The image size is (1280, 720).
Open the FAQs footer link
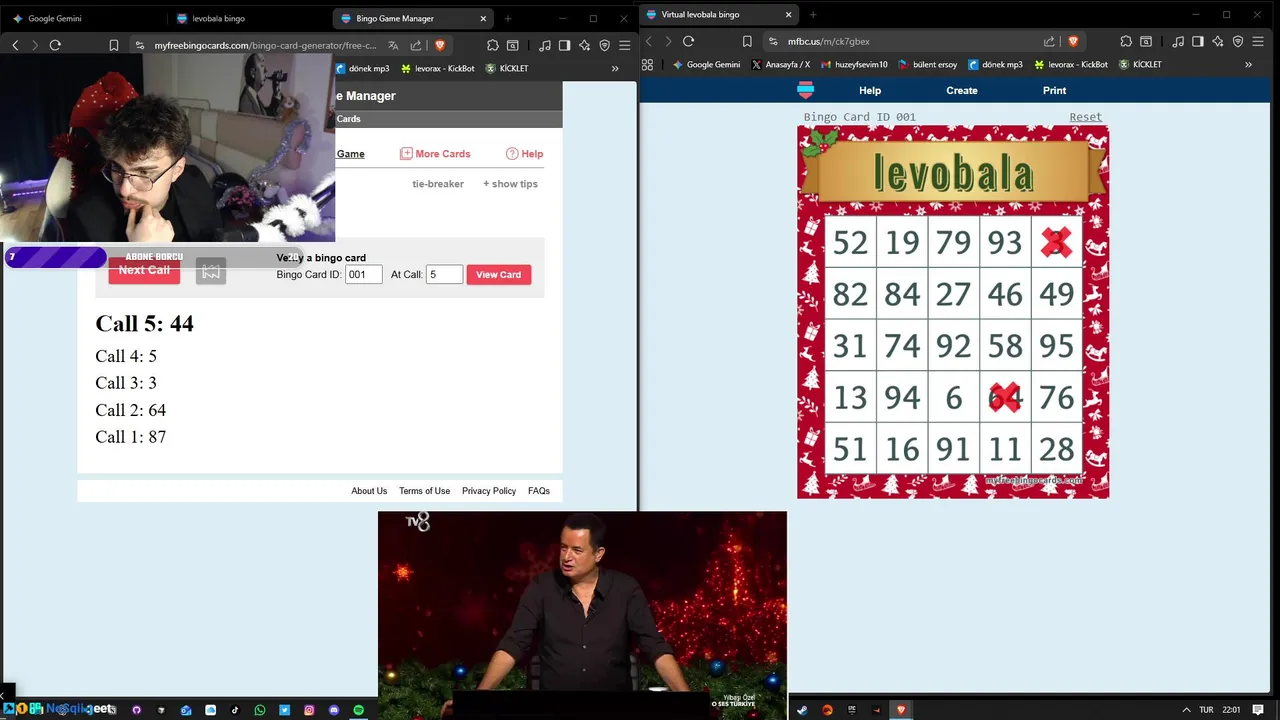539,491
